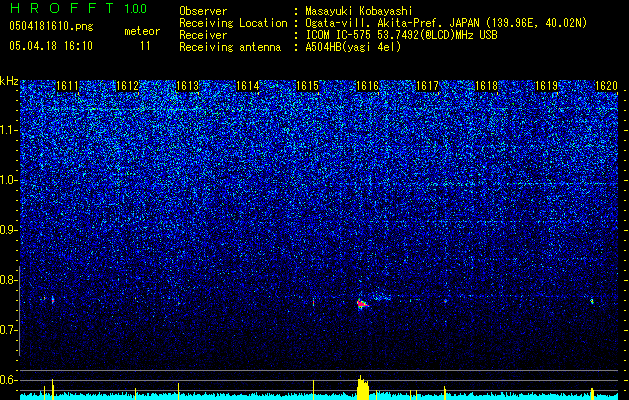Image resolution: width=629 pixels, height=400 pixels.
Task: Click the 0.7 frequency axis label
Action: coord(9,330)
